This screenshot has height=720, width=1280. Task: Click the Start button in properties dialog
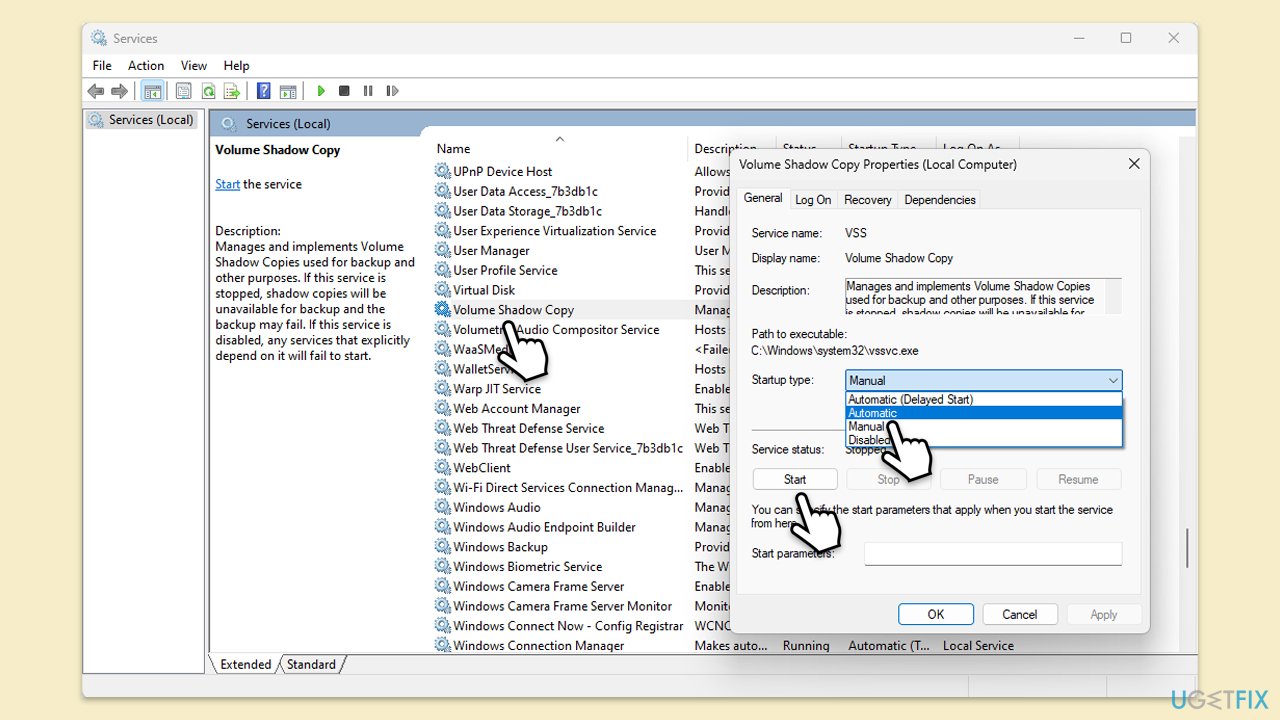(795, 479)
